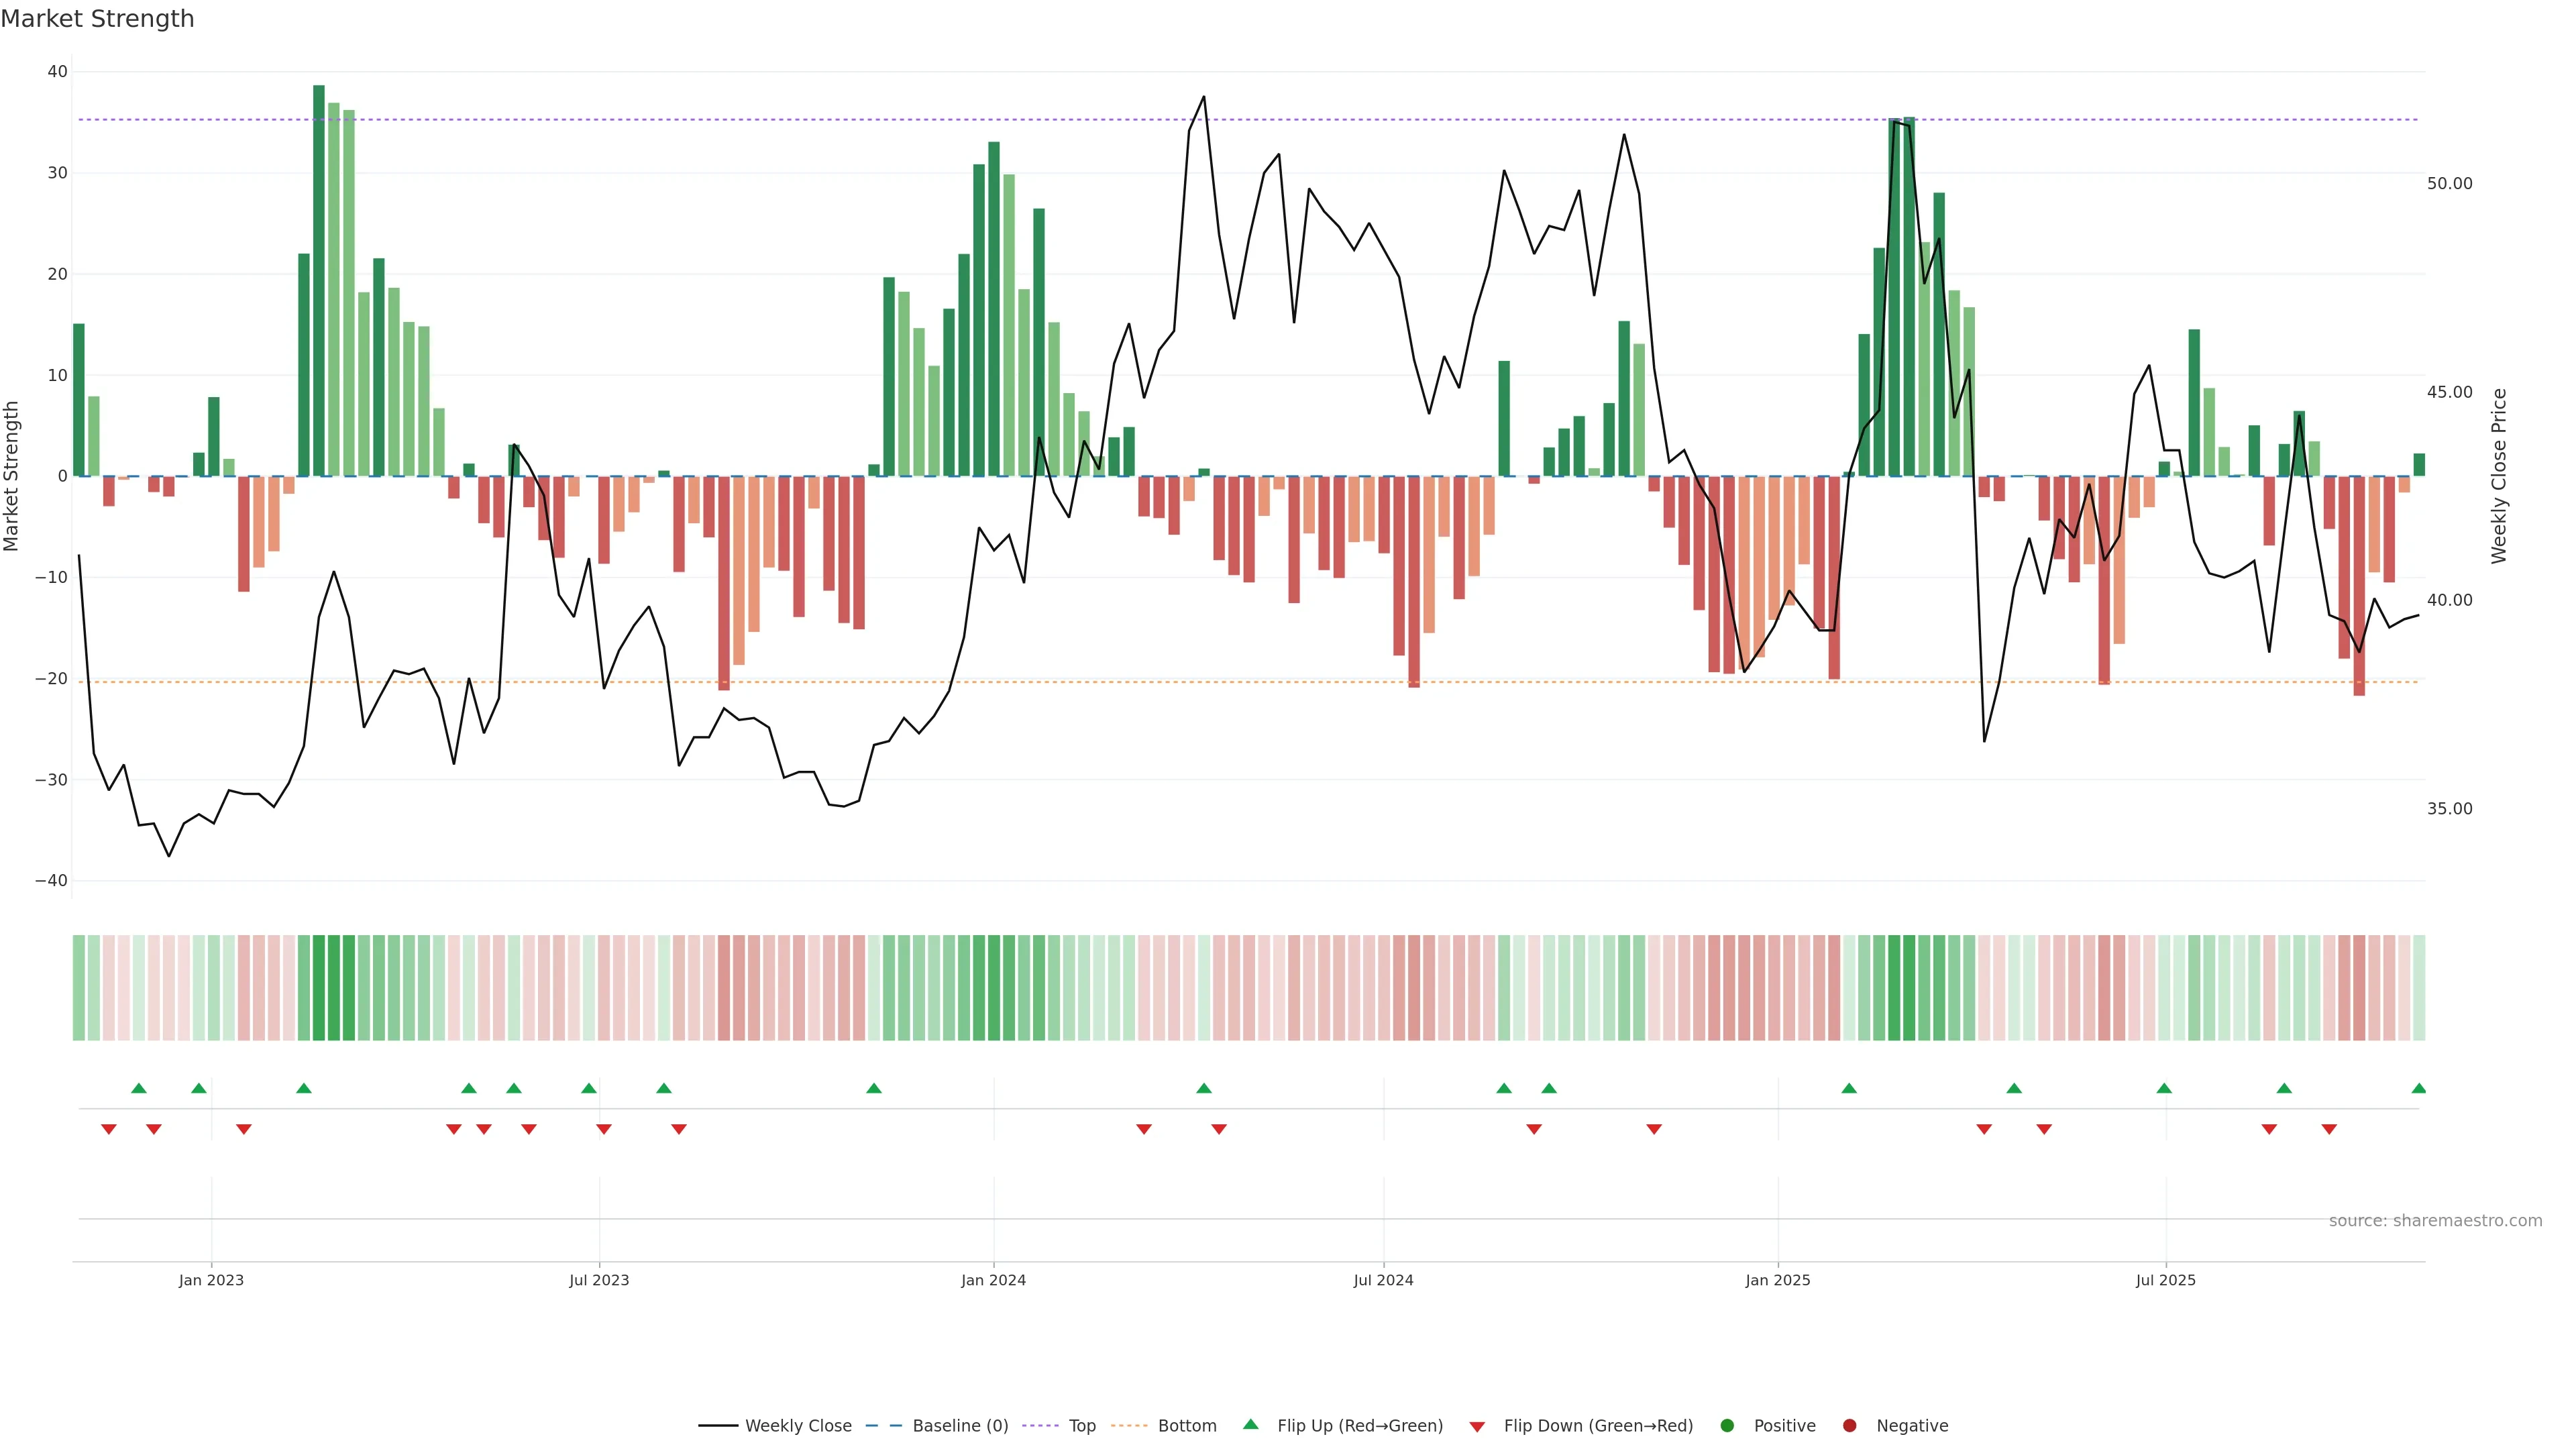This screenshot has width=2576, height=1449.
Task: Click the Negative red circle legend marker
Action: pos(1849,1426)
